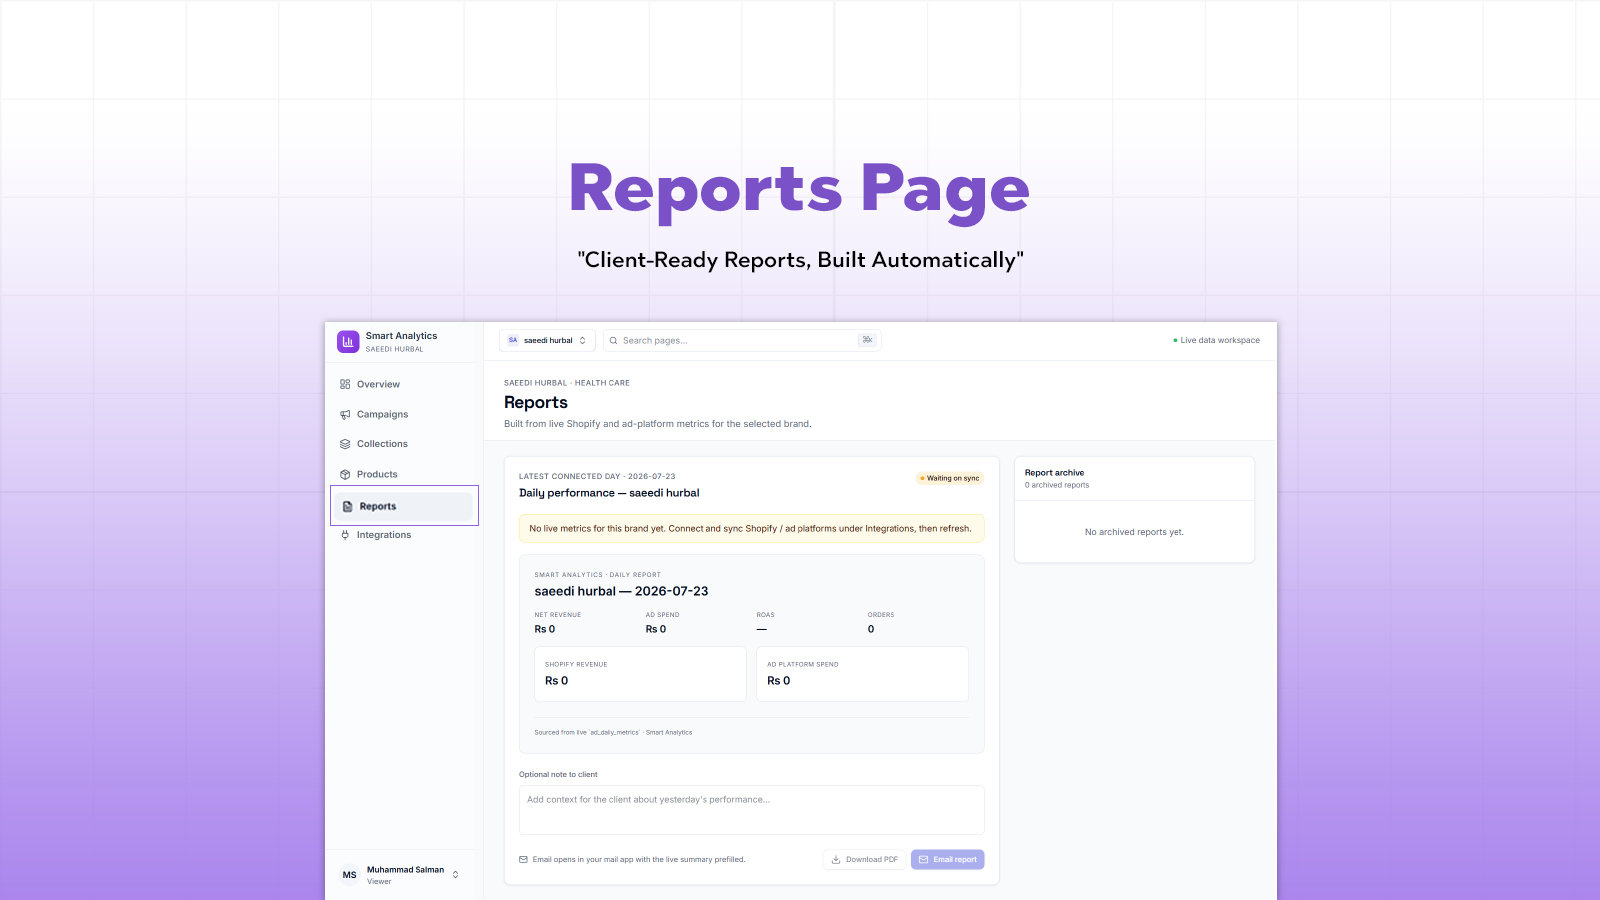Click the Live data workspace label
This screenshot has width=1600, height=900.
pos(1220,341)
